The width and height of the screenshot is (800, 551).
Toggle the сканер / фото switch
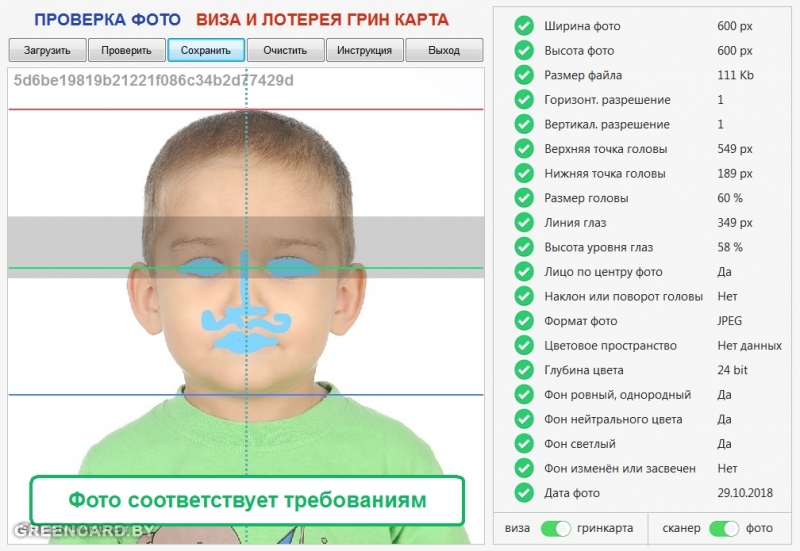(x=723, y=529)
